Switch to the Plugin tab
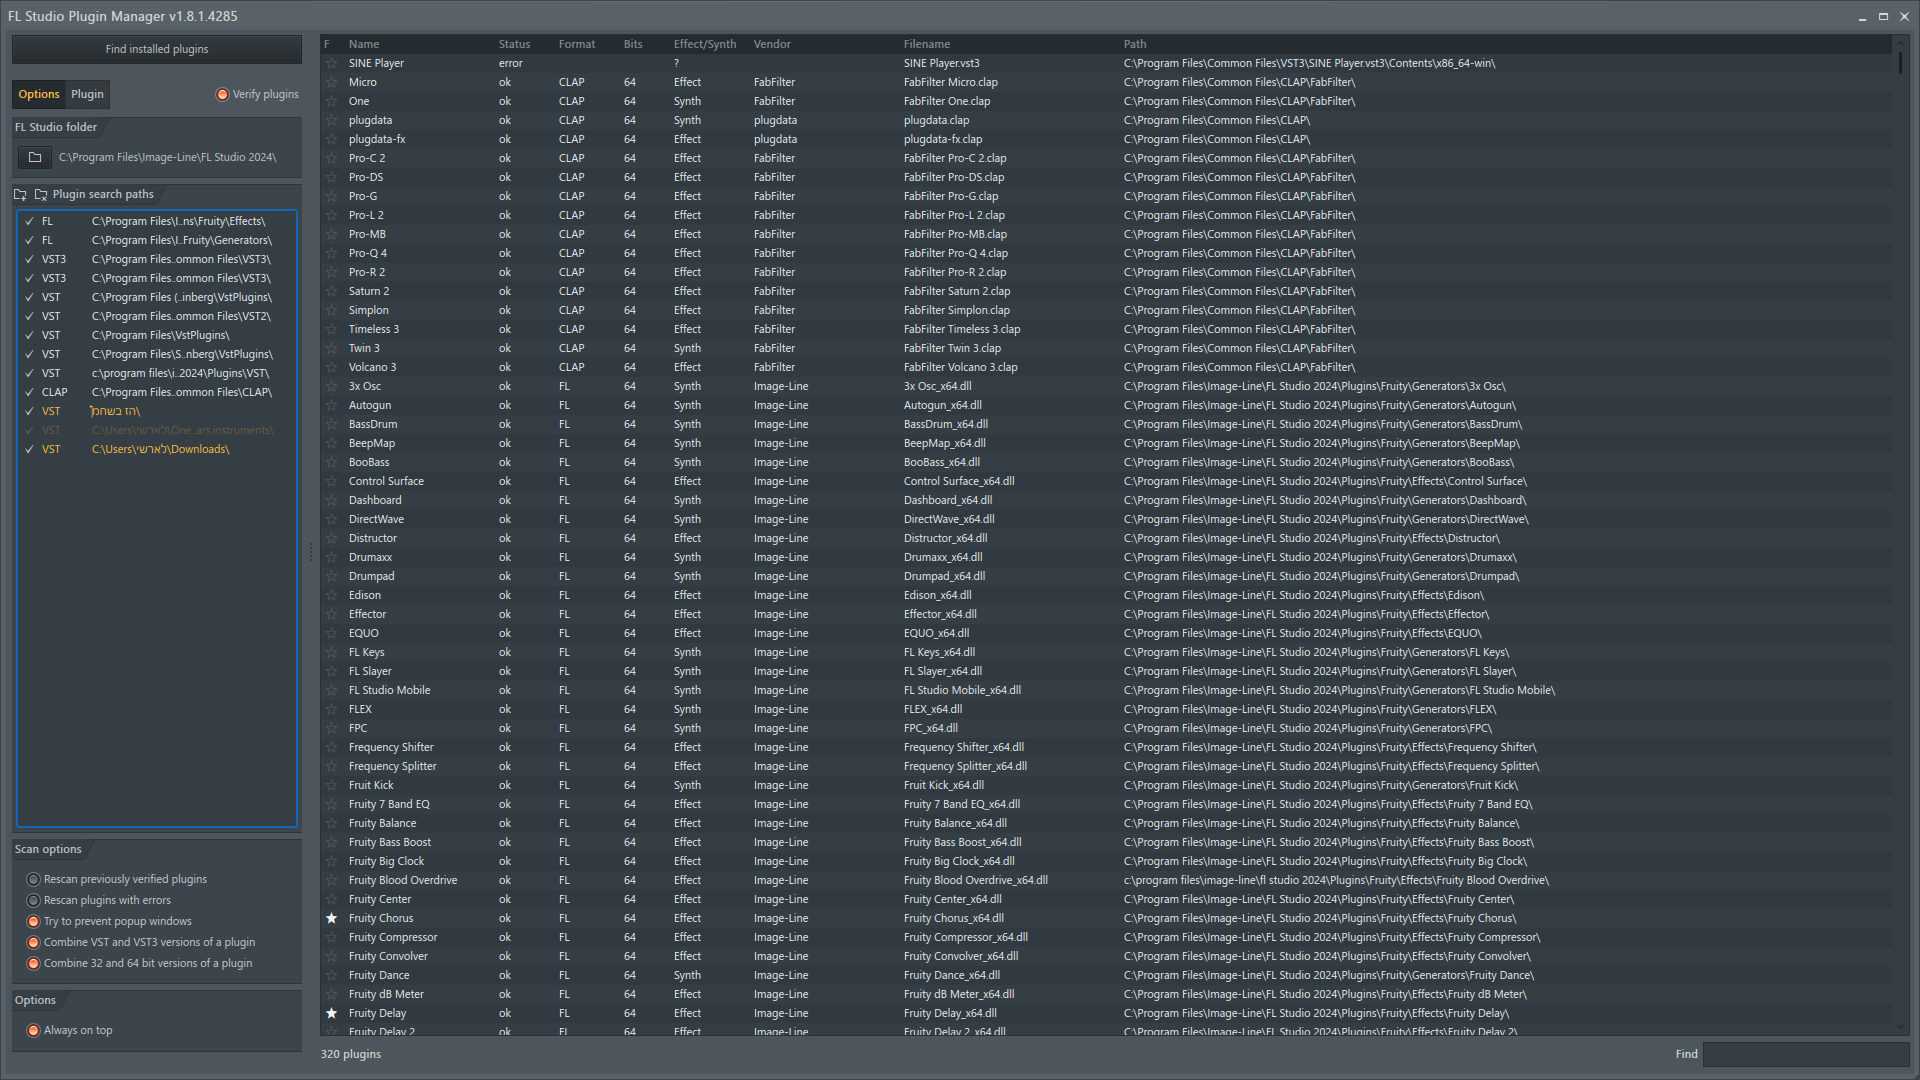Image resolution: width=1920 pixels, height=1080 pixels. [x=87, y=94]
